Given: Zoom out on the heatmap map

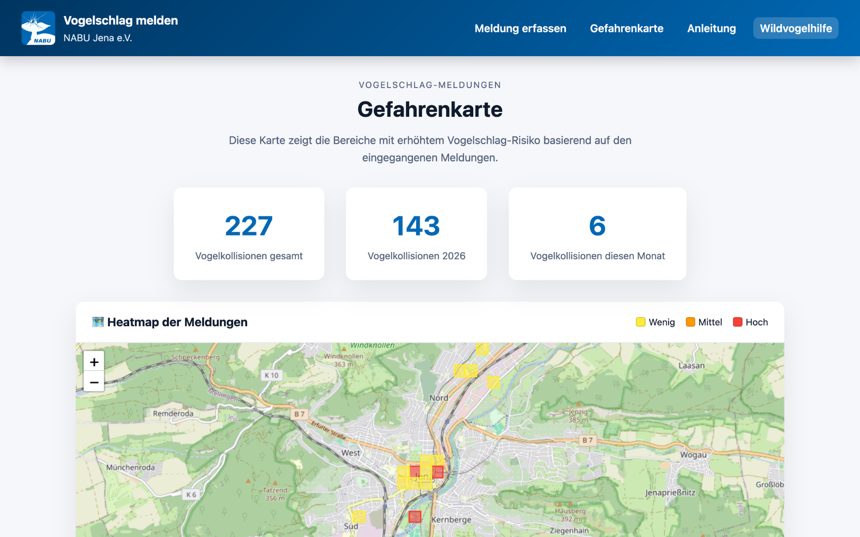Looking at the screenshot, I should (94, 382).
